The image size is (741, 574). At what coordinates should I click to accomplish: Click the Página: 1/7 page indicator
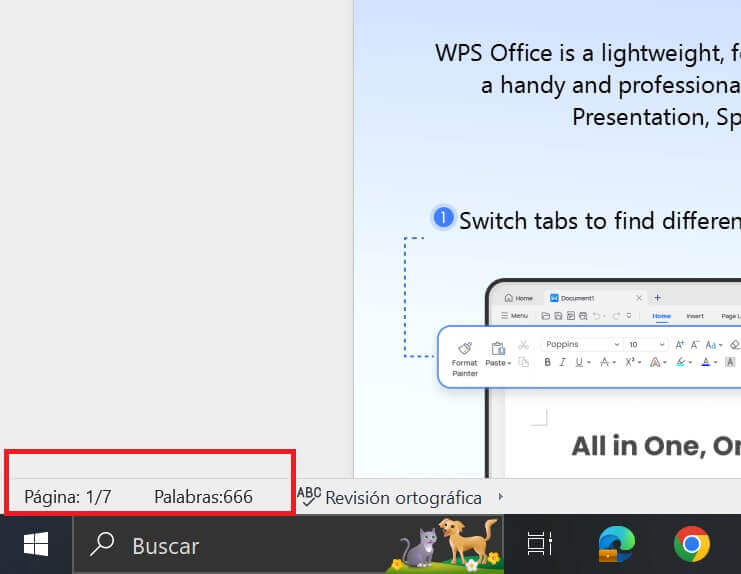(68, 497)
